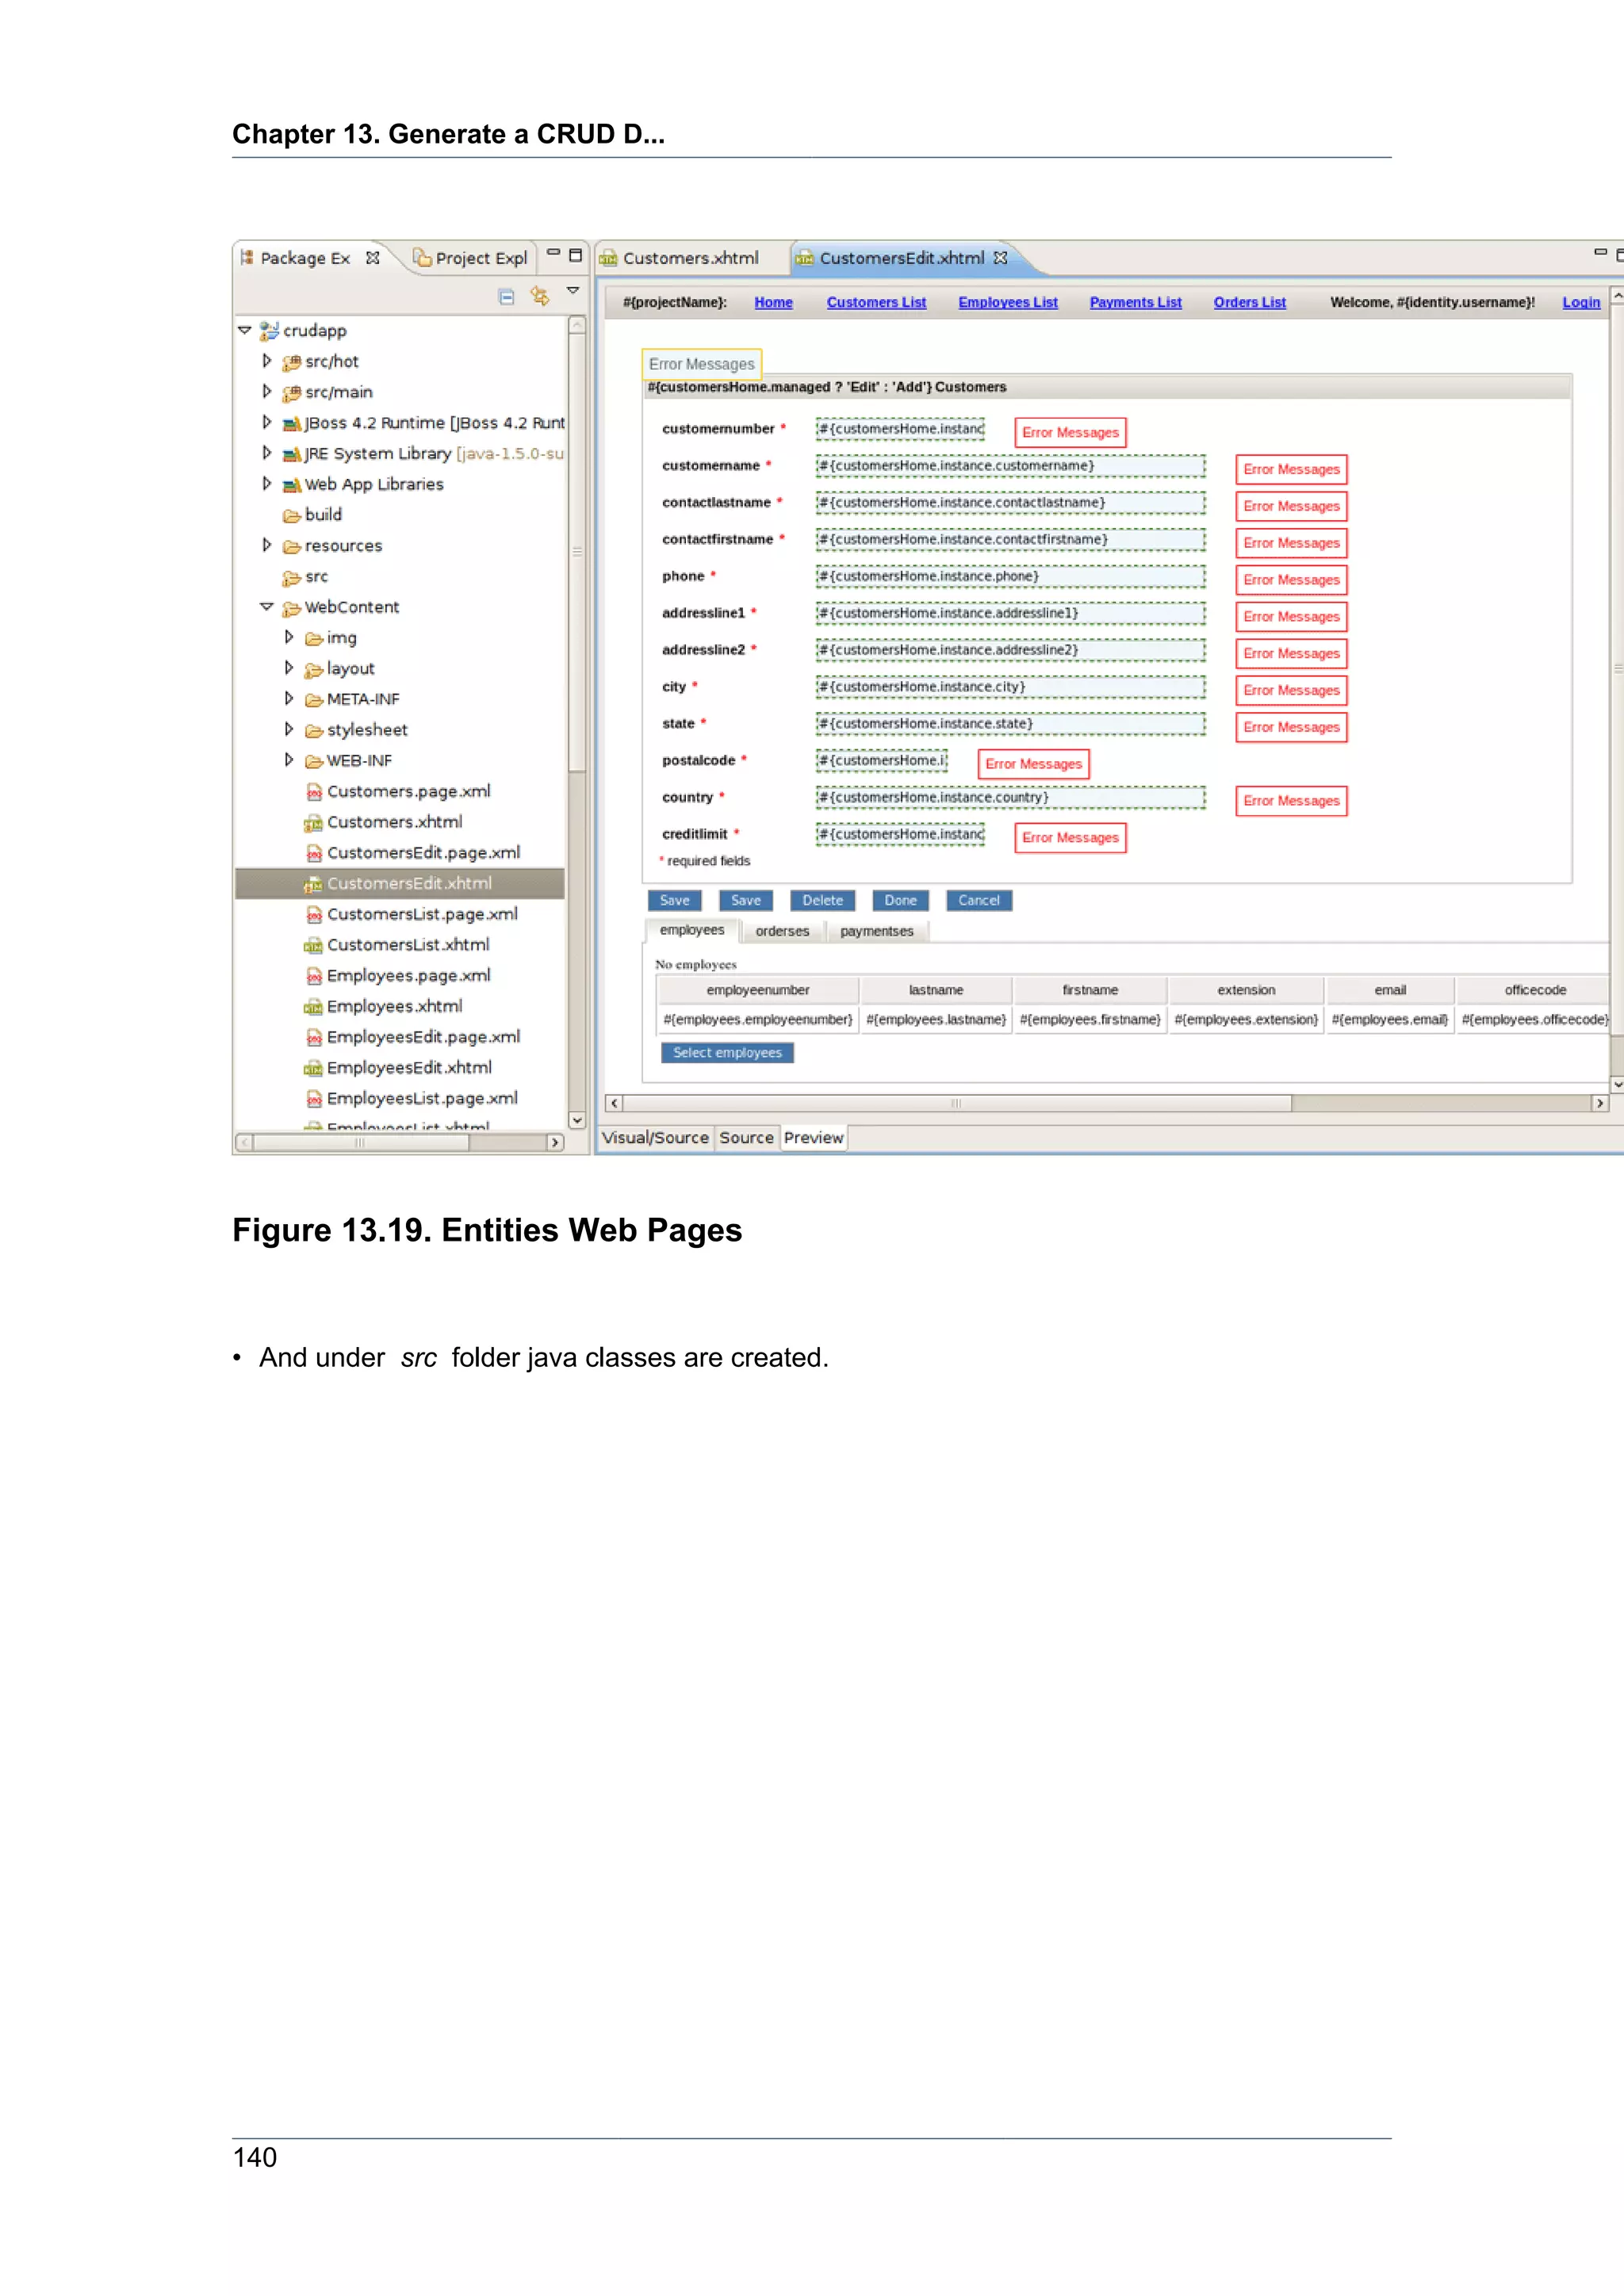Viewport: 1624px width, 2296px height.
Task: Select the Visual/Source editor tab
Action: point(655,1138)
